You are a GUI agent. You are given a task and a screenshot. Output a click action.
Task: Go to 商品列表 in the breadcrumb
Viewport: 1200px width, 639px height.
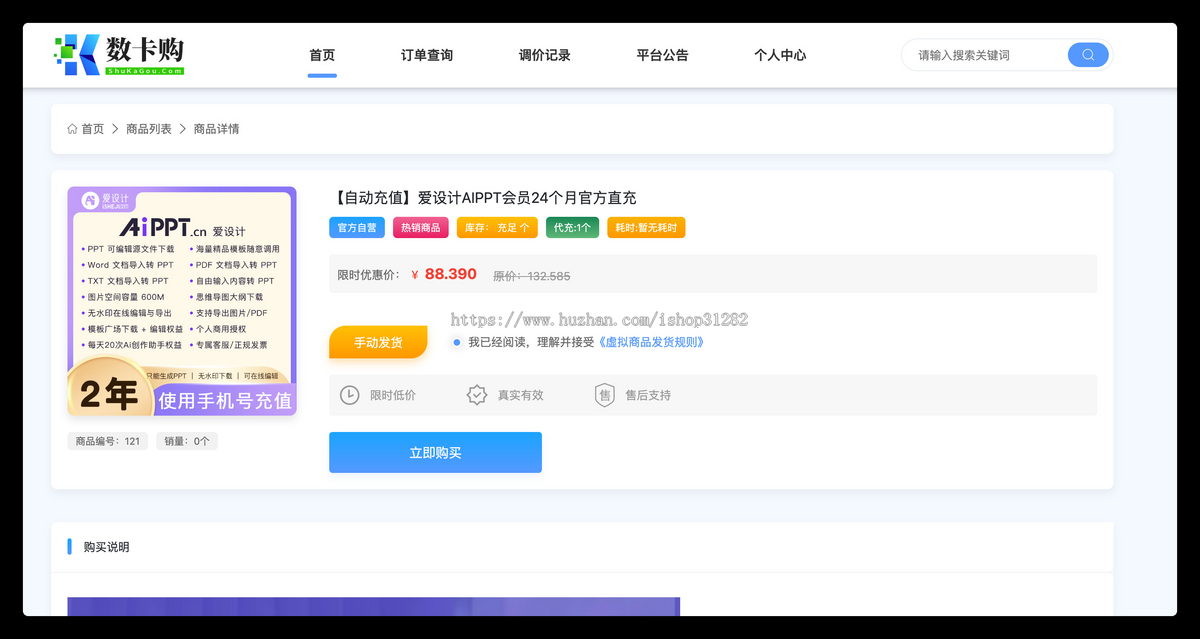(x=149, y=129)
